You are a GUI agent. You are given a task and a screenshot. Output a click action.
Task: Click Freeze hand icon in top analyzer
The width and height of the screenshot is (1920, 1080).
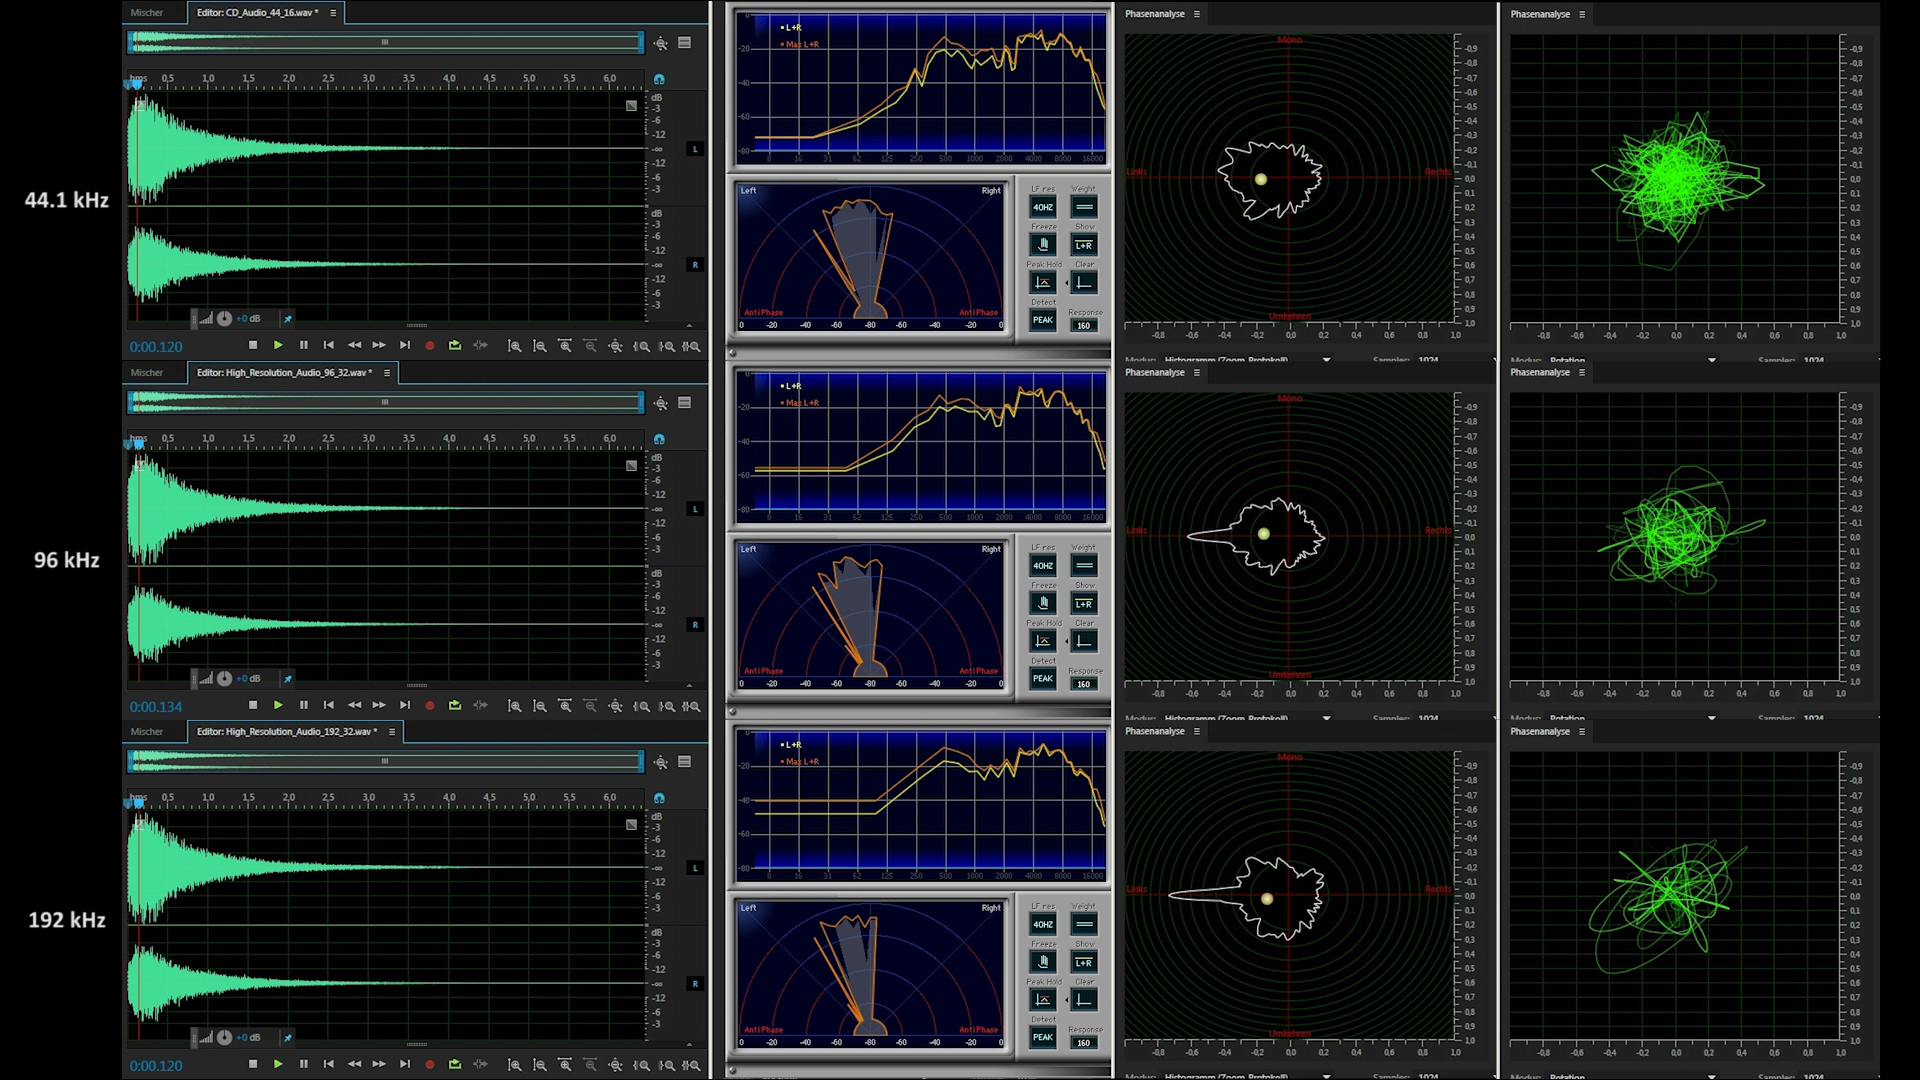1043,245
